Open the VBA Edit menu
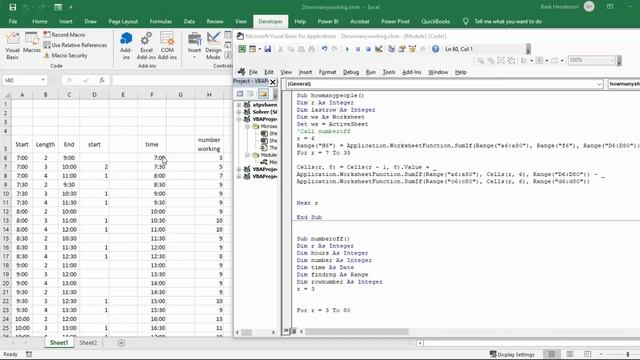This screenshot has height=360, width=640. [269, 72]
